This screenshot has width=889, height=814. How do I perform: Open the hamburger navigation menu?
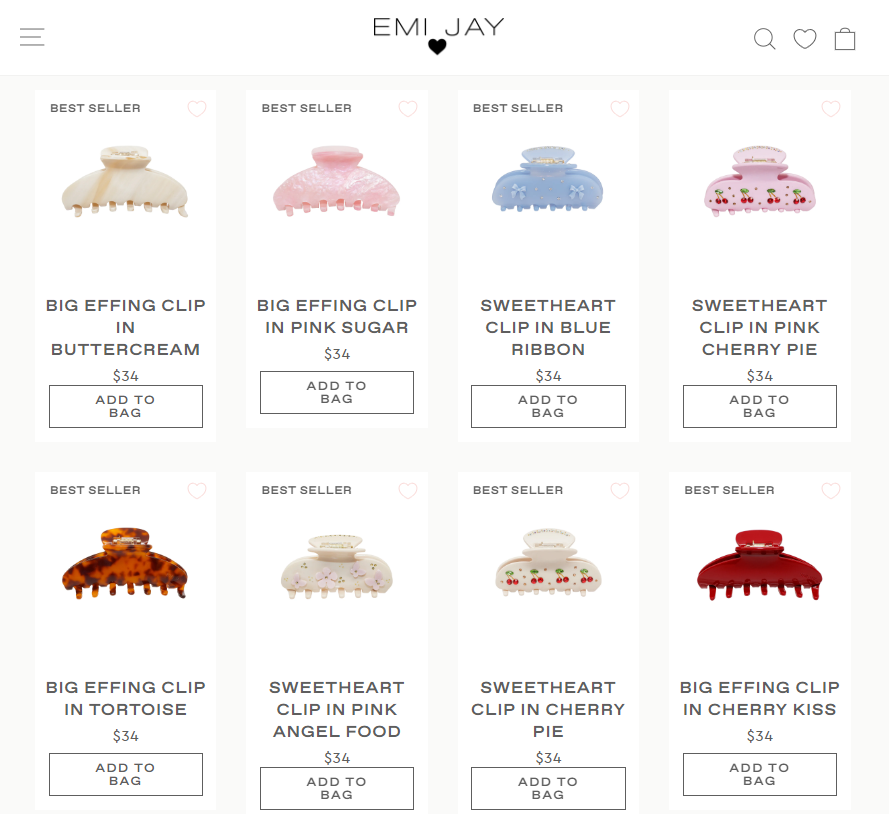[32, 37]
